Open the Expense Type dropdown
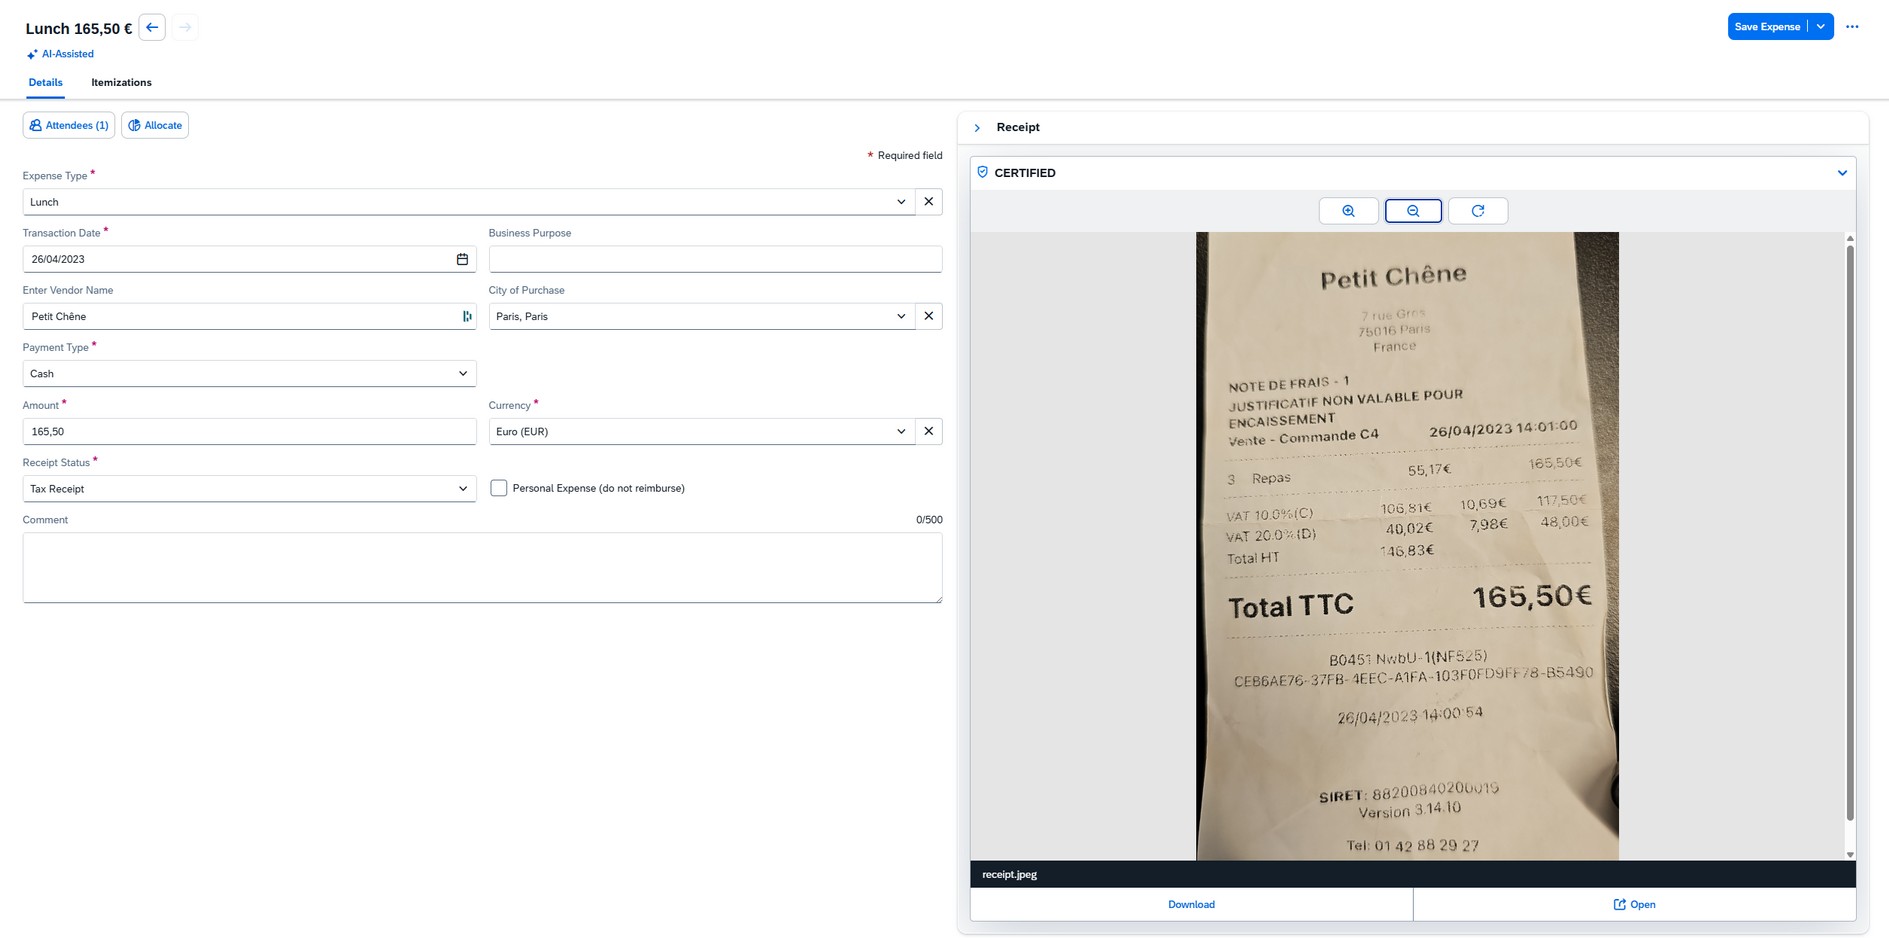The height and width of the screenshot is (938, 1889). point(901,202)
